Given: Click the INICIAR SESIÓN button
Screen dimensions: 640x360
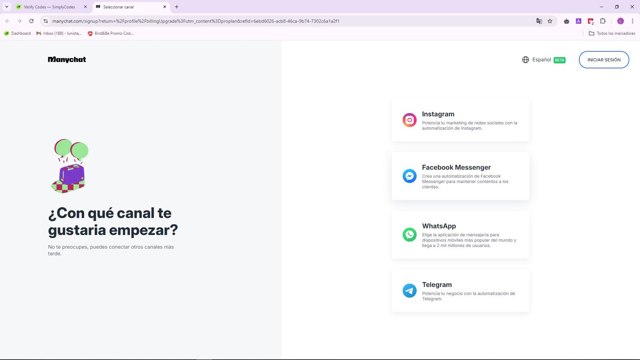Looking at the screenshot, I should [604, 60].
